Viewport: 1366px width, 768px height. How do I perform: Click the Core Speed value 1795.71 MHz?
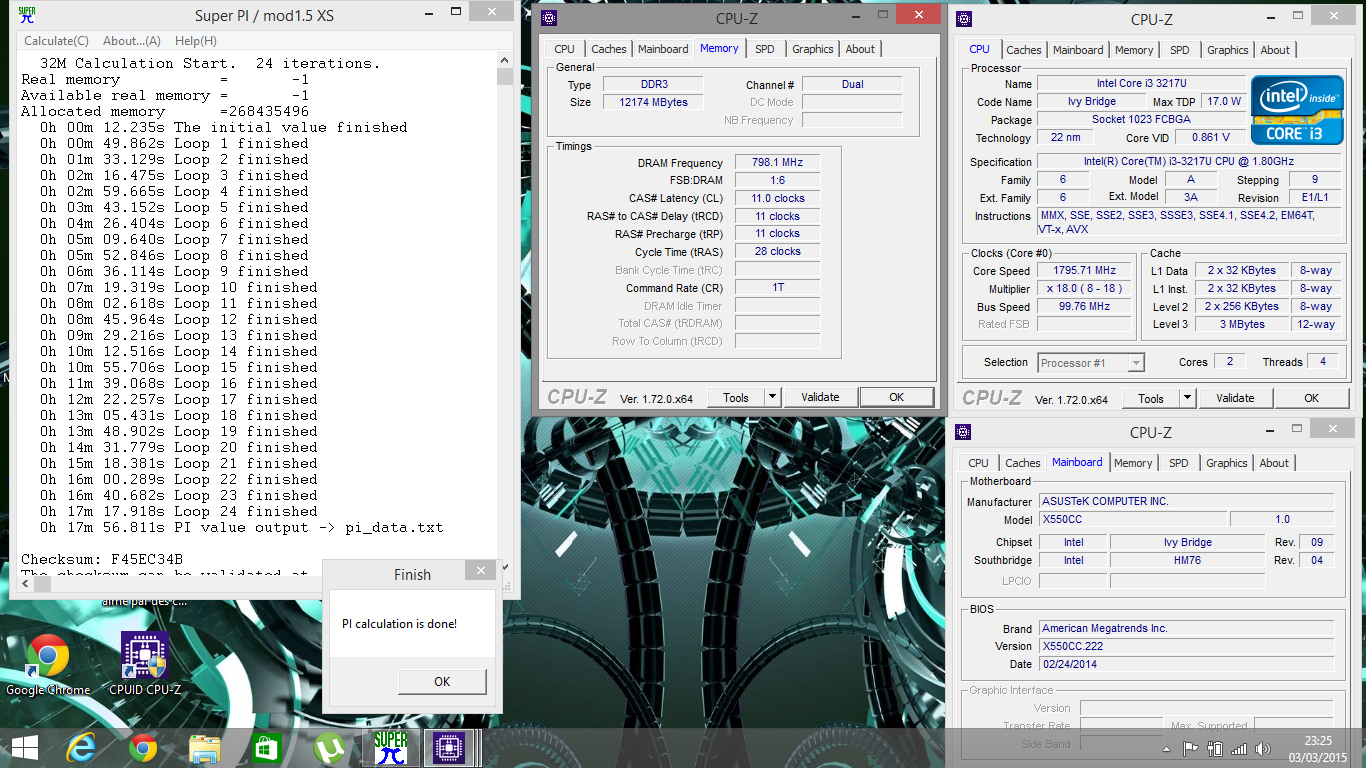(x=1084, y=270)
